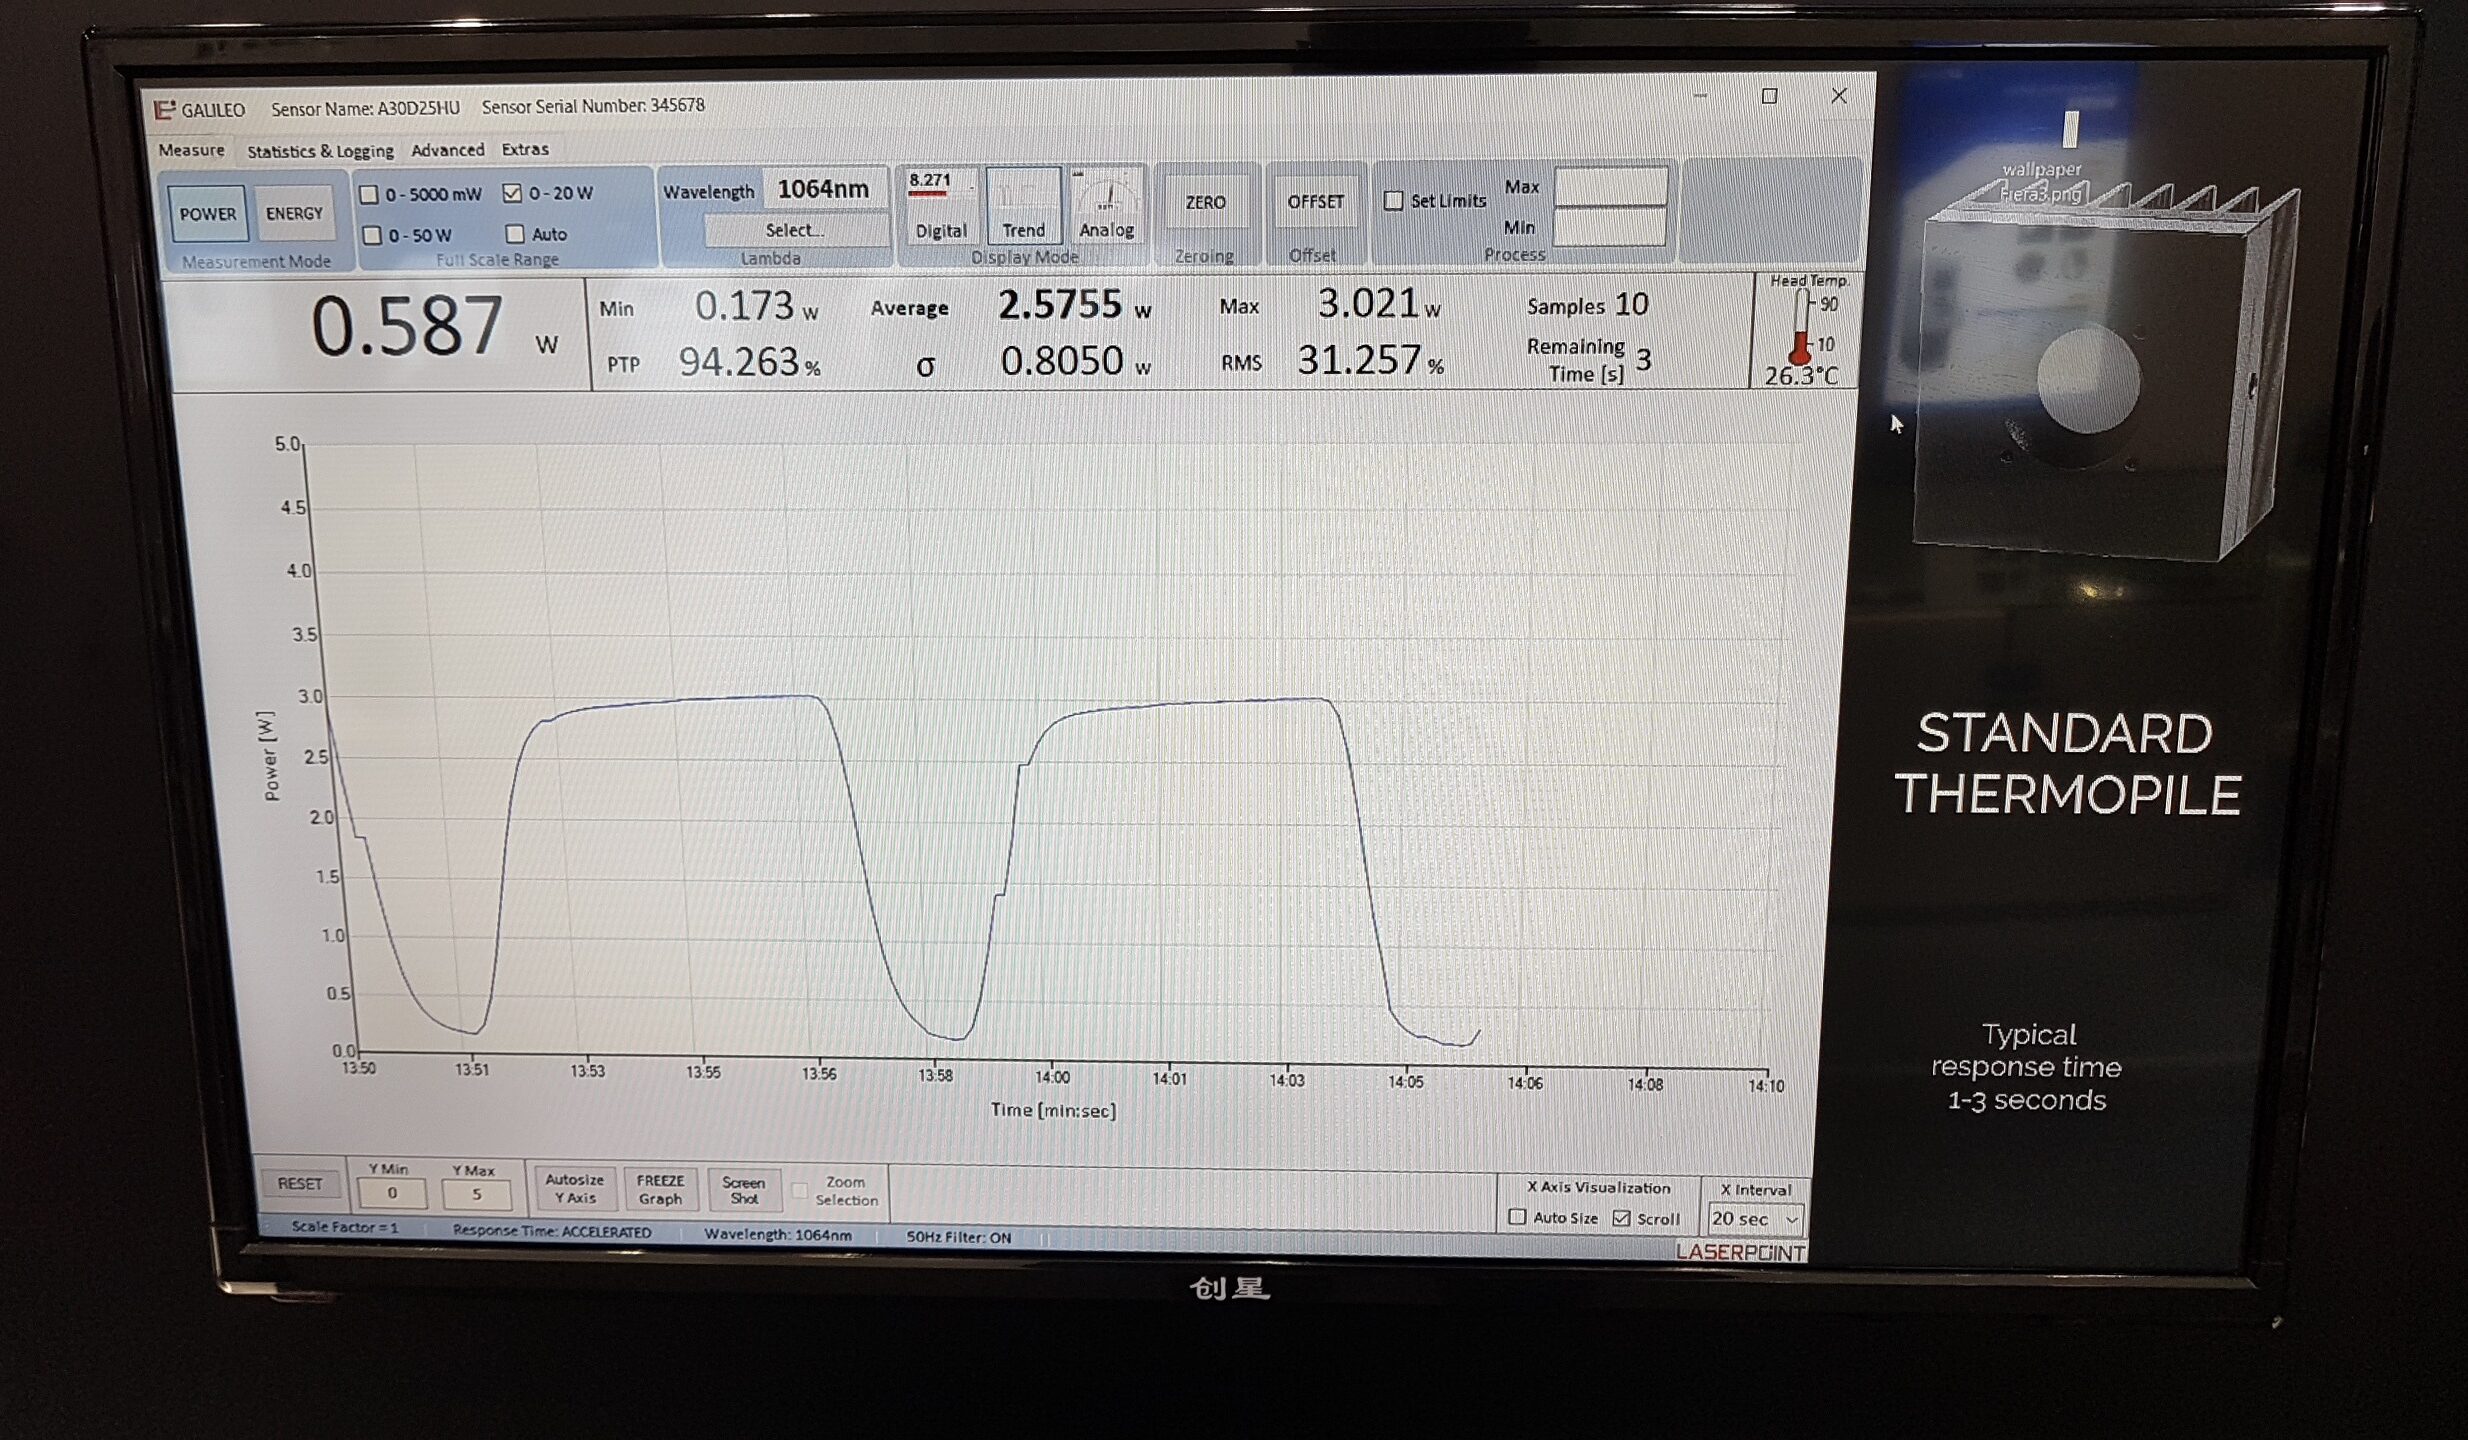Click the Sensor Serial Number 345678 text
This screenshot has height=1440, width=2468.
click(593, 106)
